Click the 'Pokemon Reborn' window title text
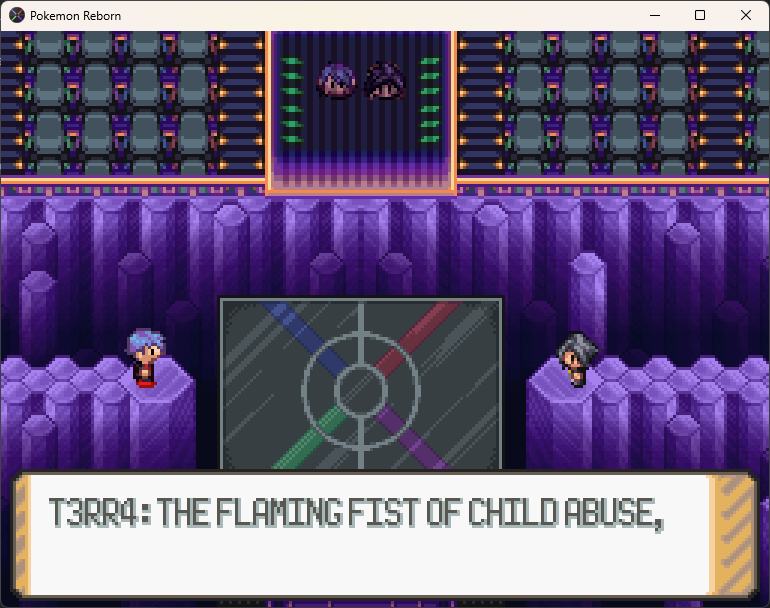 [x=76, y=16]
